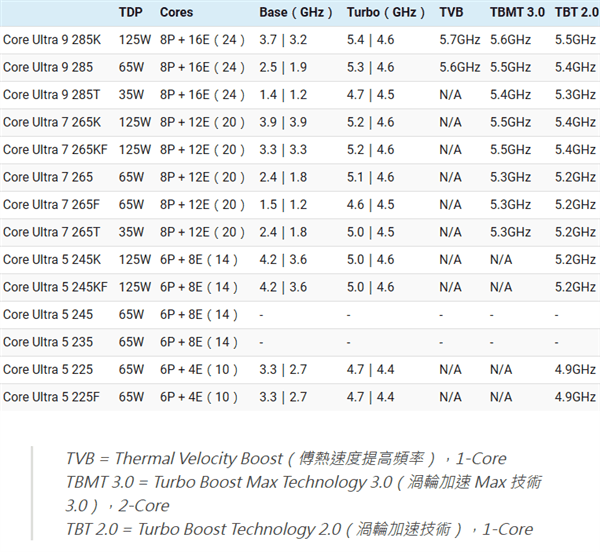Click the 5.6GHz TVB value for Ultra 9 285
This screenshot has height=552, width=600.
pyautogui.click(x=460, y=67)
